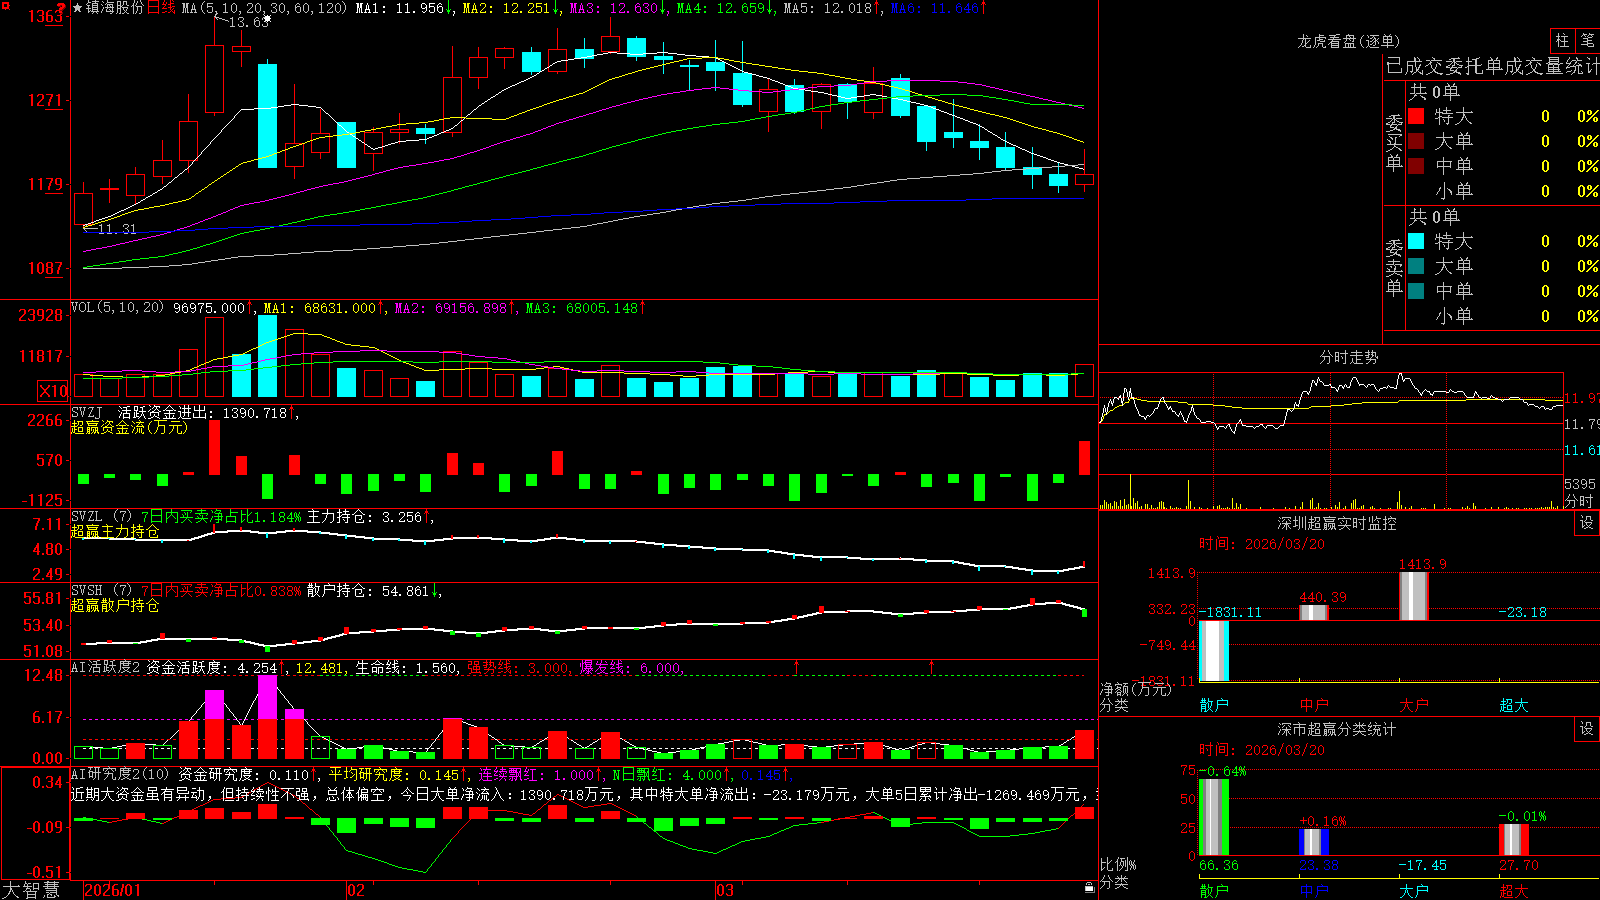Select the 镇海股份 stock name
1600x900 pixels.
115,8
